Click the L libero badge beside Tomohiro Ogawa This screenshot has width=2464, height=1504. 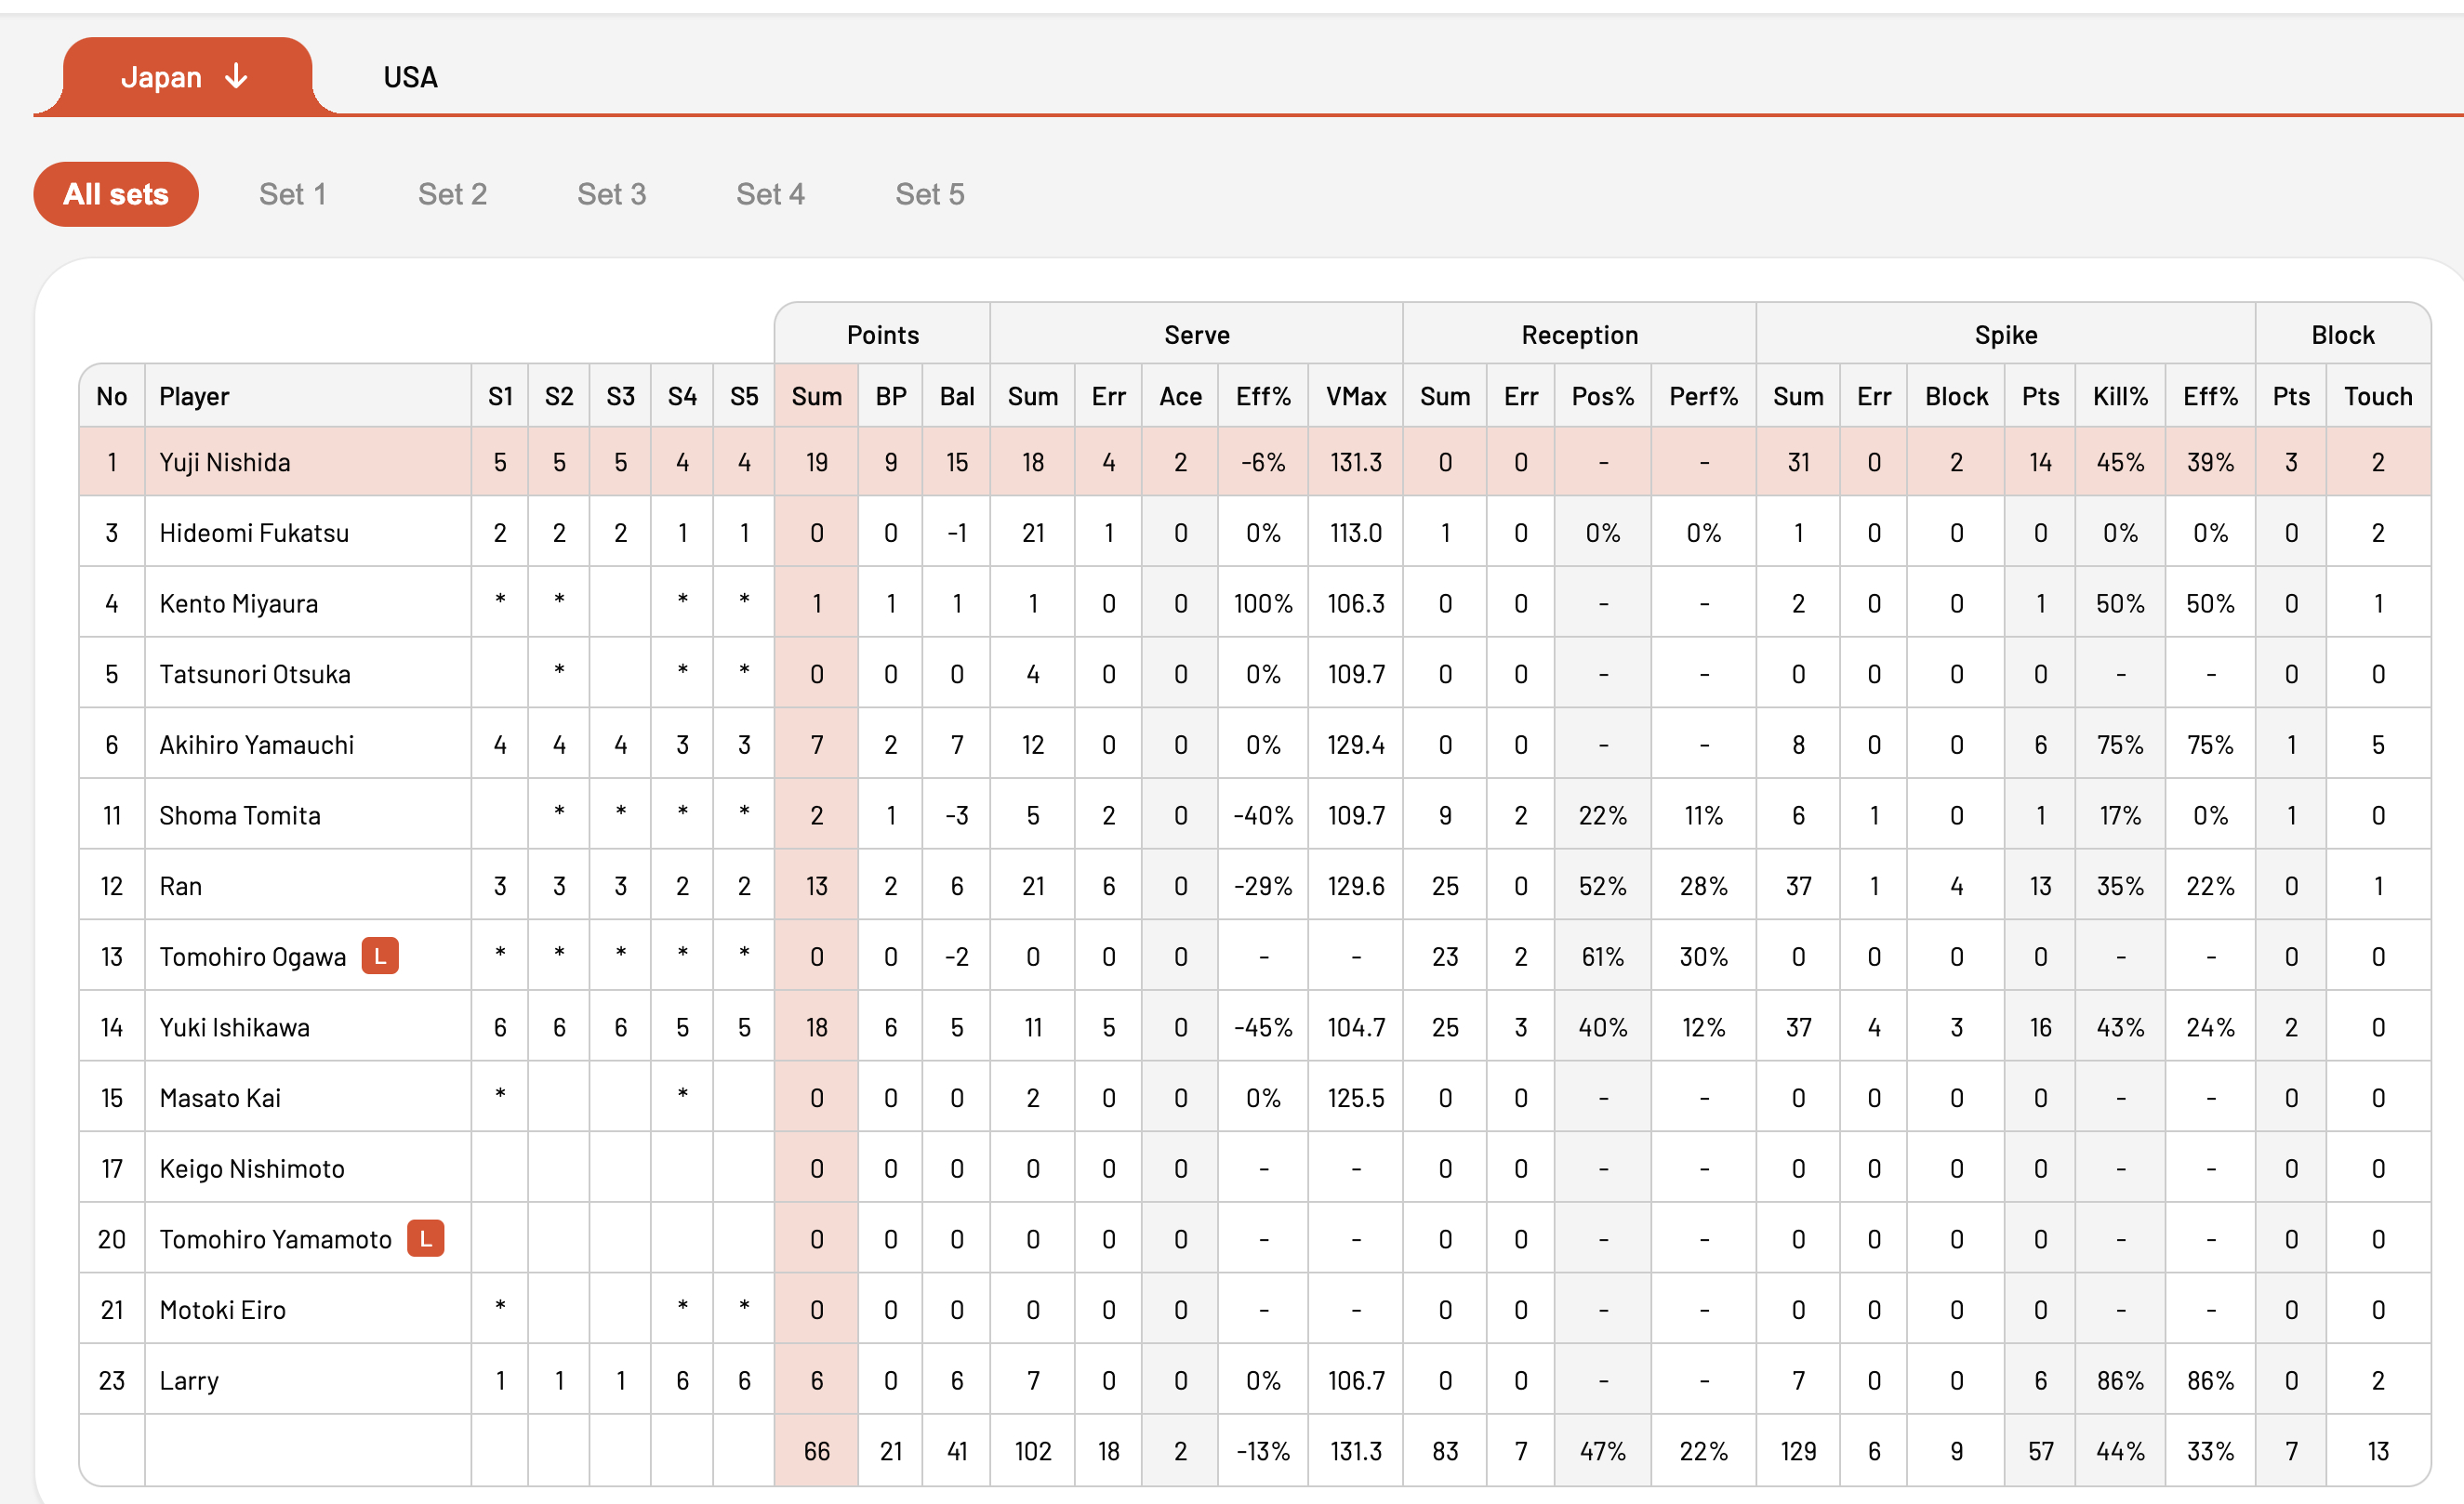[380, 956]
